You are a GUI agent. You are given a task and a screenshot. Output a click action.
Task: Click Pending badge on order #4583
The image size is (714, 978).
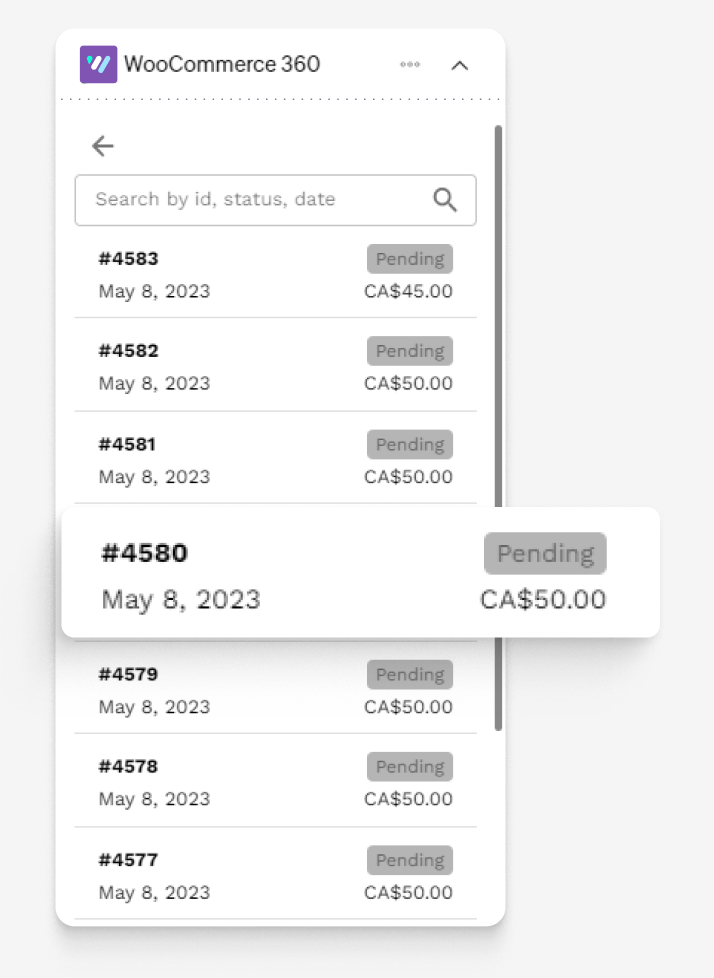coord(409,259)
